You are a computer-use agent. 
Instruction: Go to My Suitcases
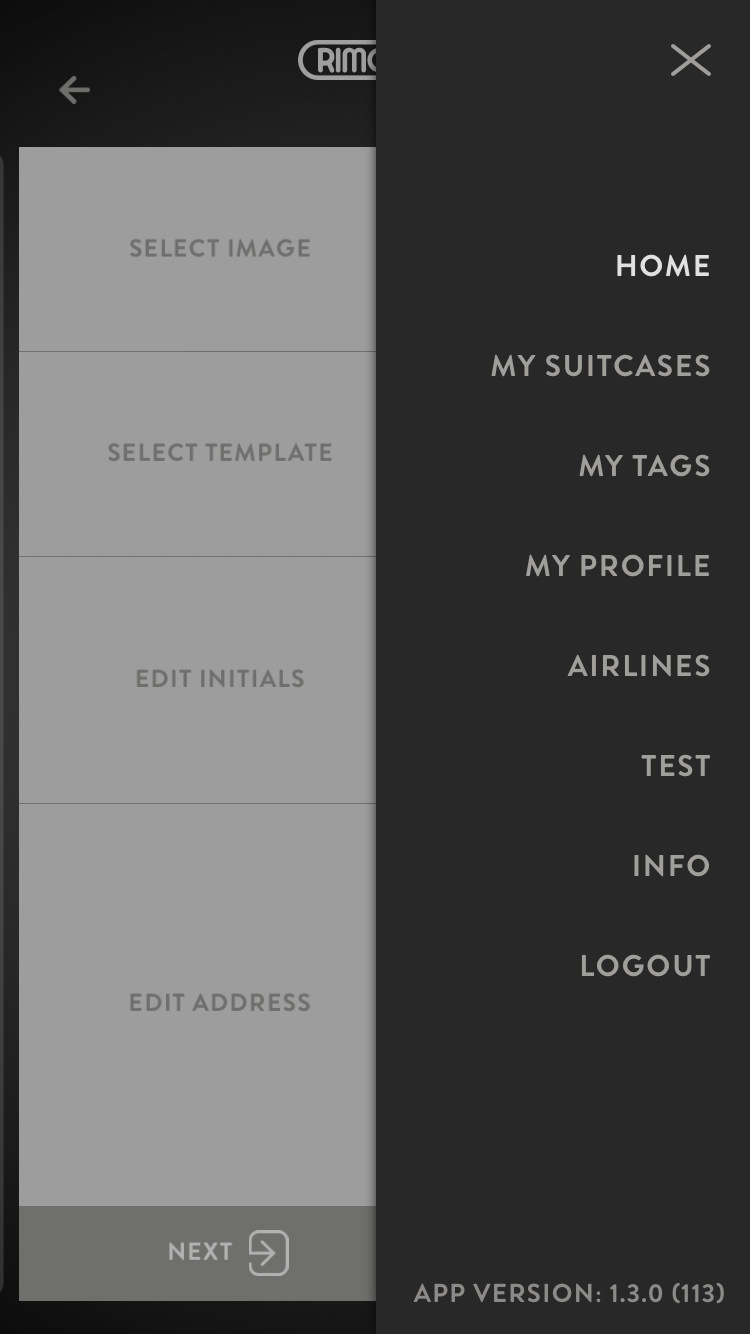click(601, 366)
